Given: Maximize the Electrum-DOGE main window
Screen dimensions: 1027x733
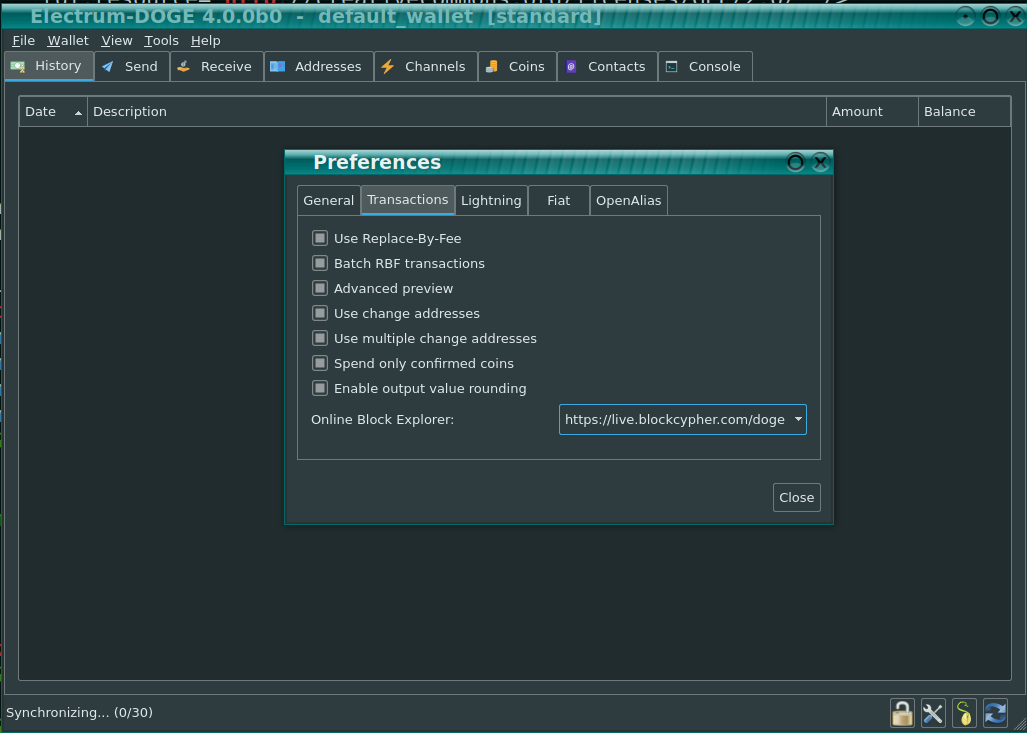Looking at the screenshot, I should click(x=990, y=16).
